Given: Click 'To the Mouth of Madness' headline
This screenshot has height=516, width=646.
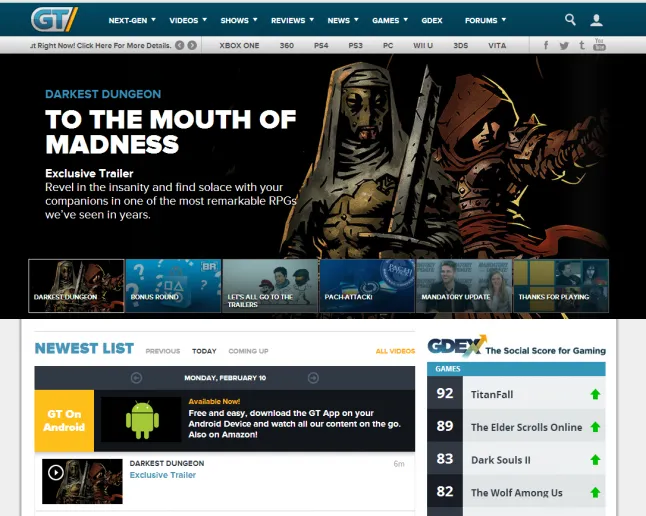Looking at the screenshot, I should [170, 131].
